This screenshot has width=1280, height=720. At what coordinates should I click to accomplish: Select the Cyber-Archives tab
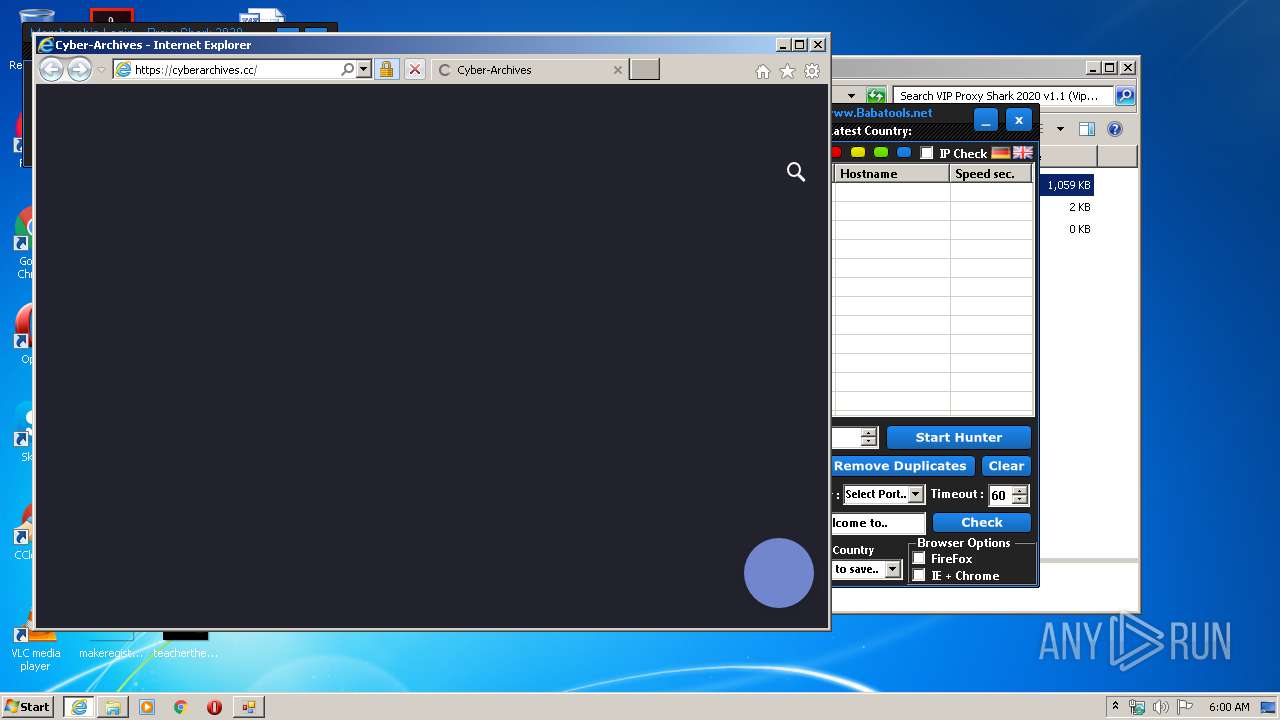click(x=530, y=70)
